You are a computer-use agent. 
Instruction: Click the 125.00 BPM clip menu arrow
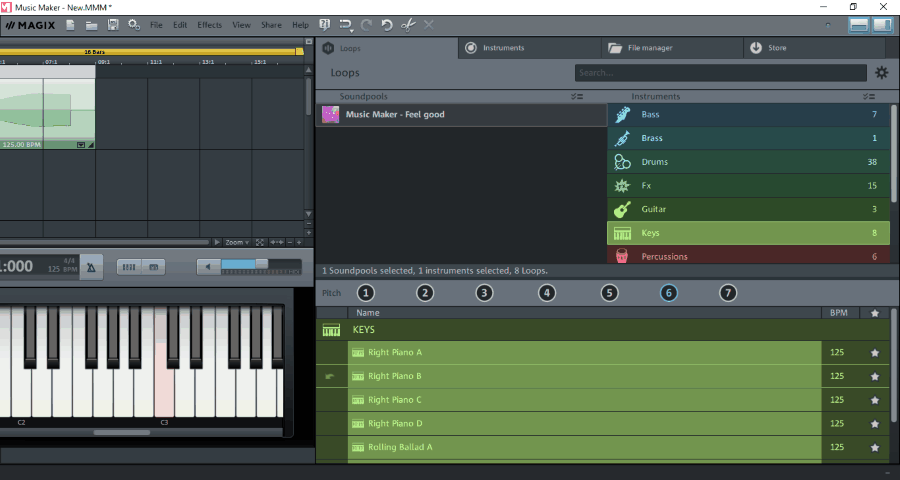(81, 145)
